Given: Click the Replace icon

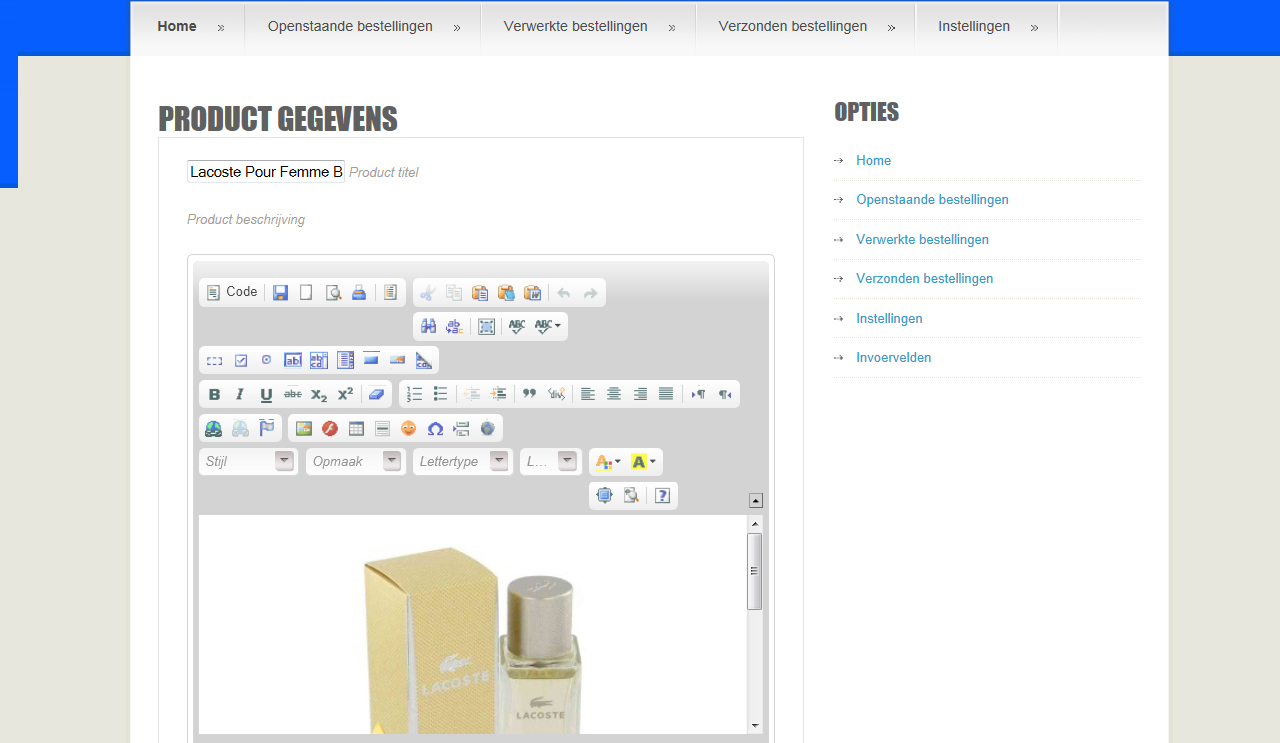Looking at the screenshot, I should [x=454, y=326].
